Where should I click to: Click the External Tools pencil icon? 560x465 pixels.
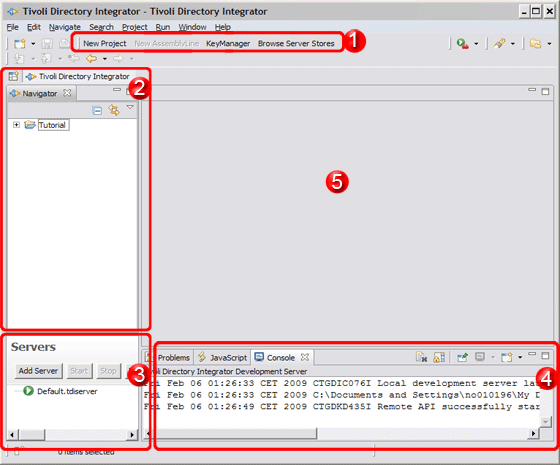499,44
